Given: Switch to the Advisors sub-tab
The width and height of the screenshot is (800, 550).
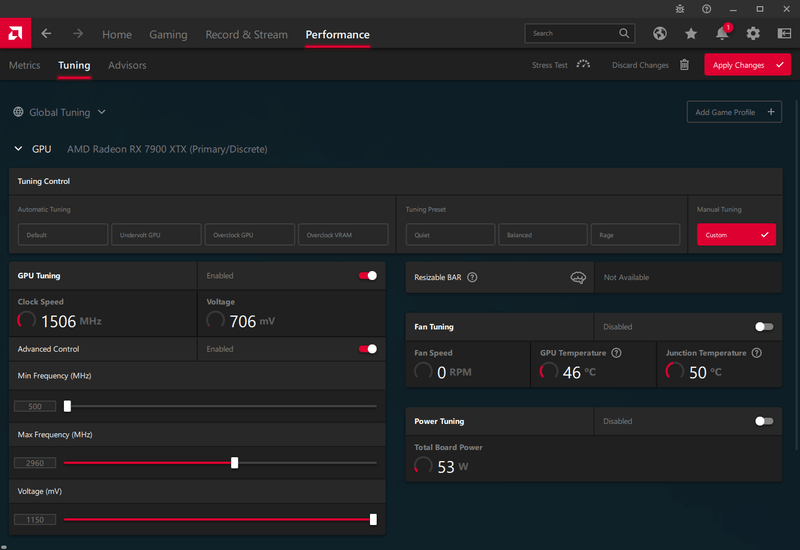Looking at the screenshot, I should click(x=127, y=65).
